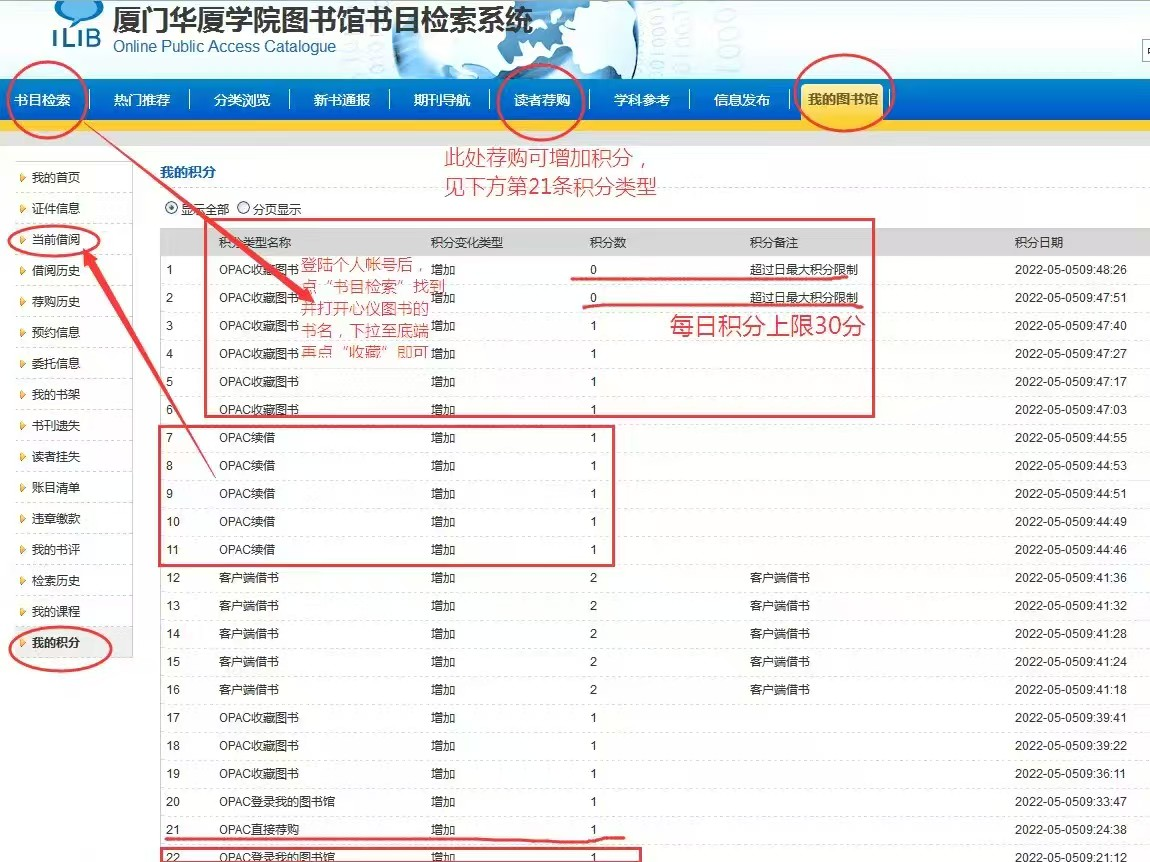
Task: Click the 积分数 column header
Action: coord(608,242)
